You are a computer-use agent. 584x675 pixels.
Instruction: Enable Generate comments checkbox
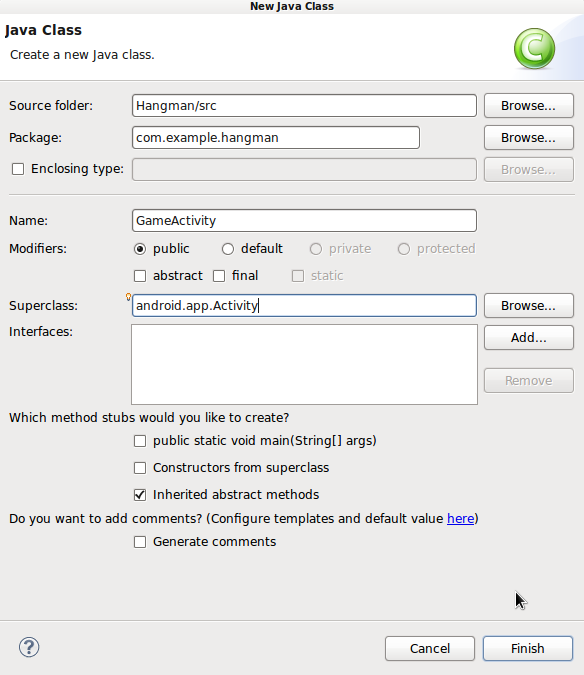pos(140,542)
